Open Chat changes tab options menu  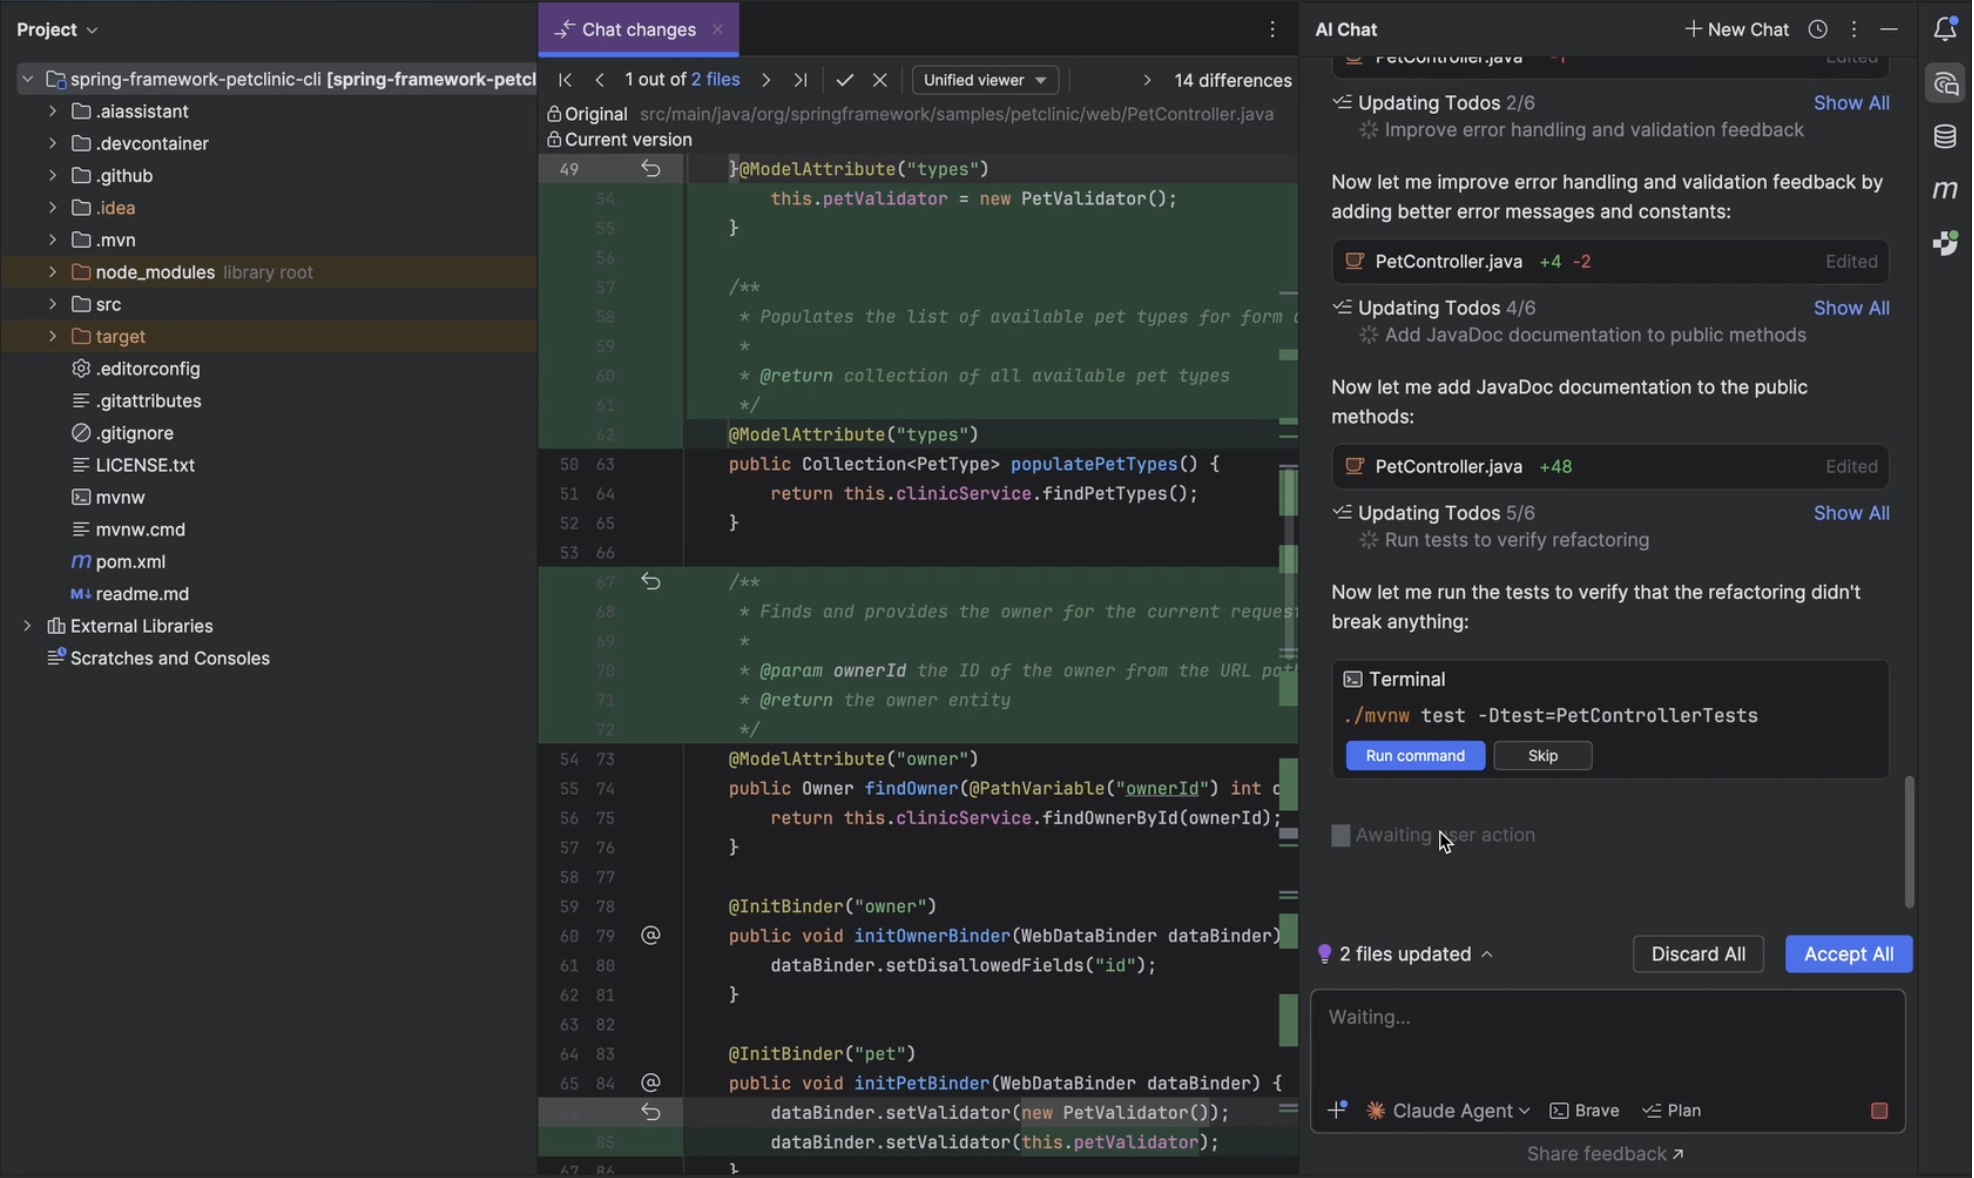click(x=1272, y=30)
